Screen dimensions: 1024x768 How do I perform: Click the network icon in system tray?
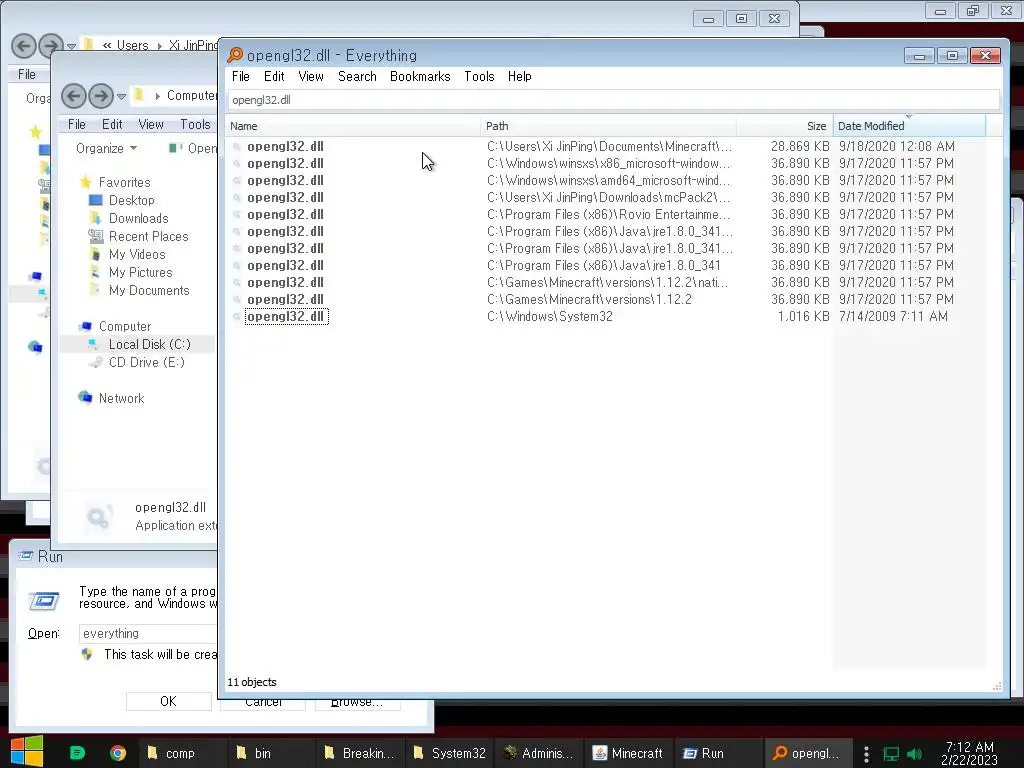point(891,754)
